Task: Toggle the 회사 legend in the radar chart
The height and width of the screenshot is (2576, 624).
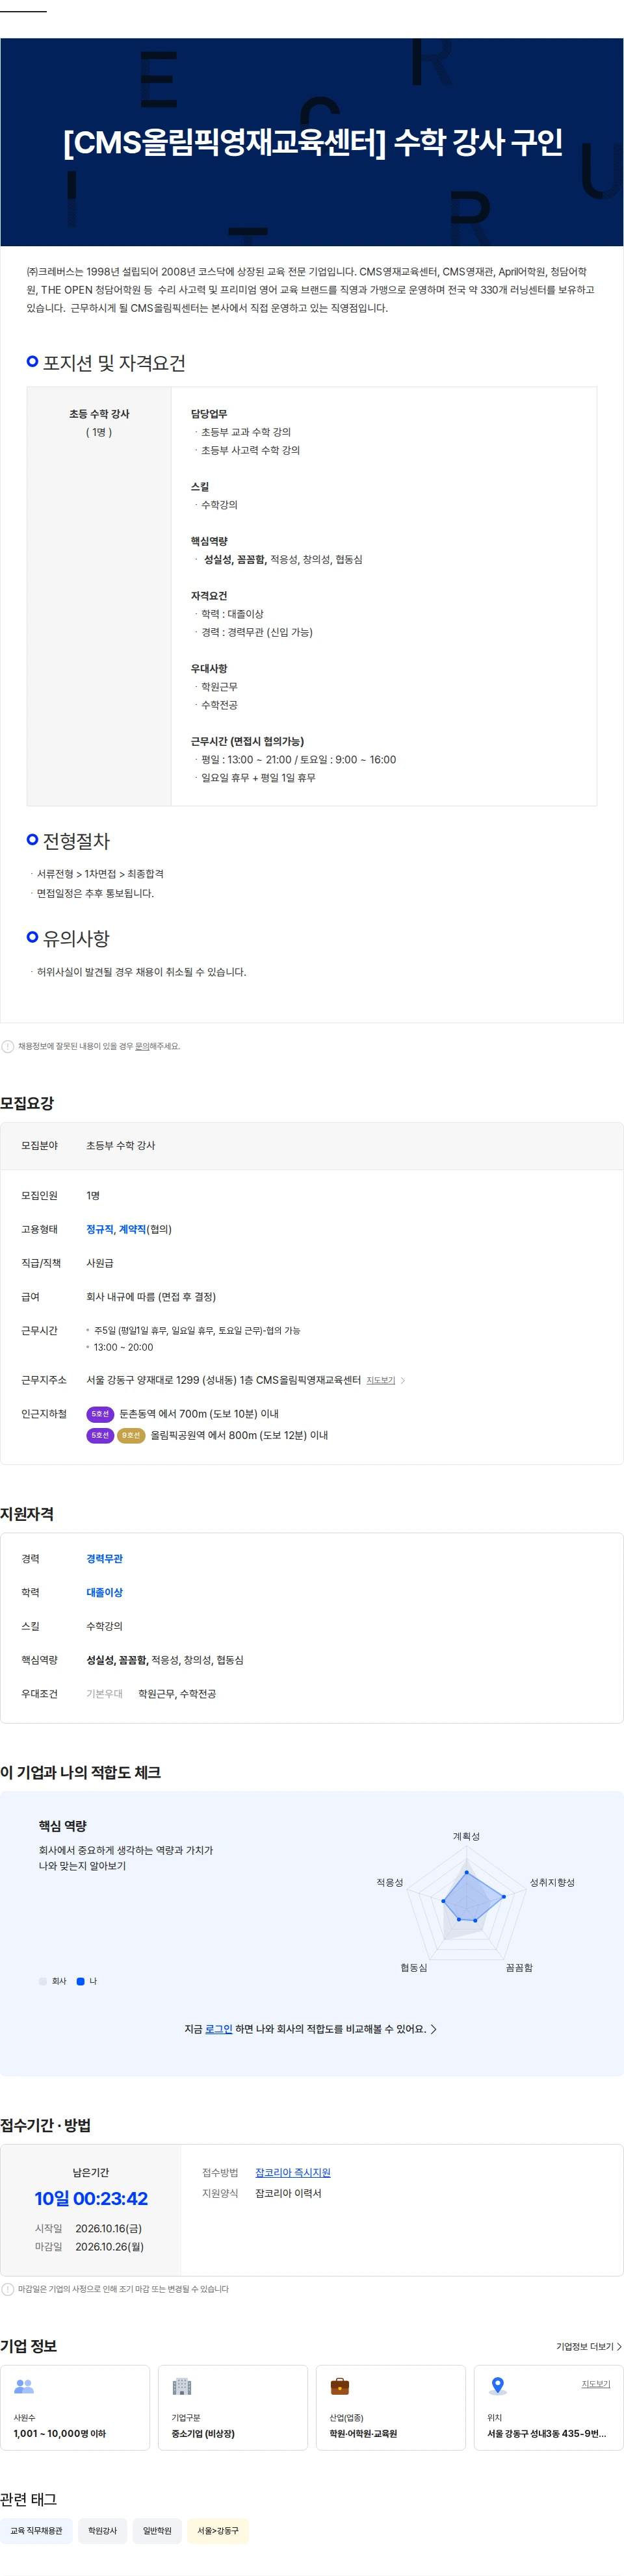Action: click(52, 1981)
